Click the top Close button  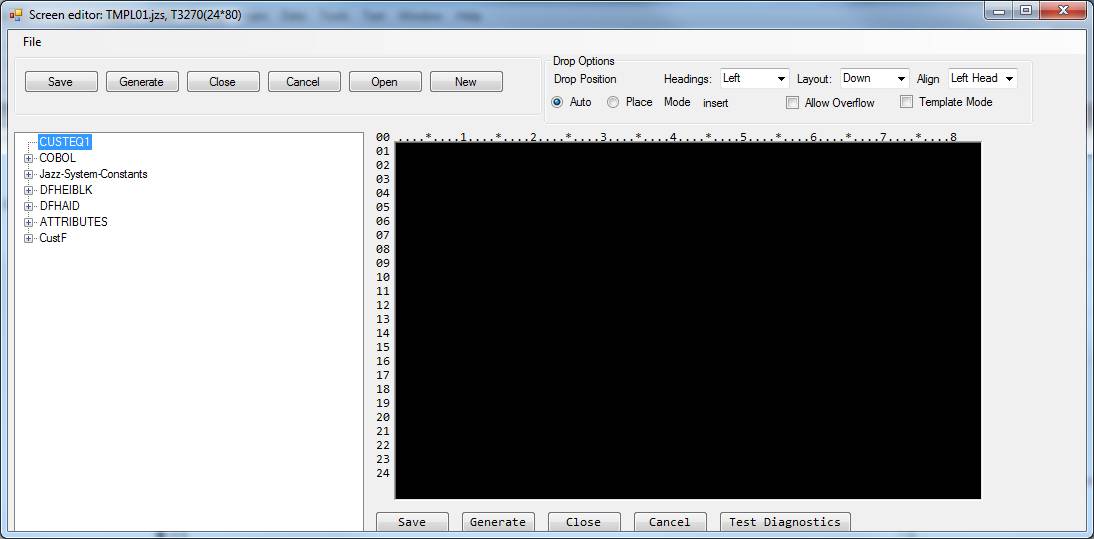(223, 82)
